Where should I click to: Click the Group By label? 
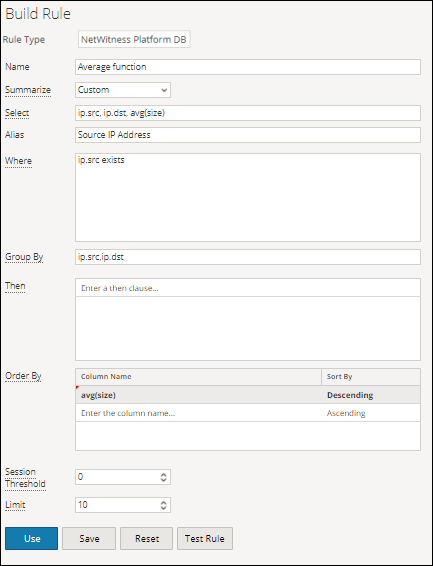pyautogui.click(x=24, y=257)
